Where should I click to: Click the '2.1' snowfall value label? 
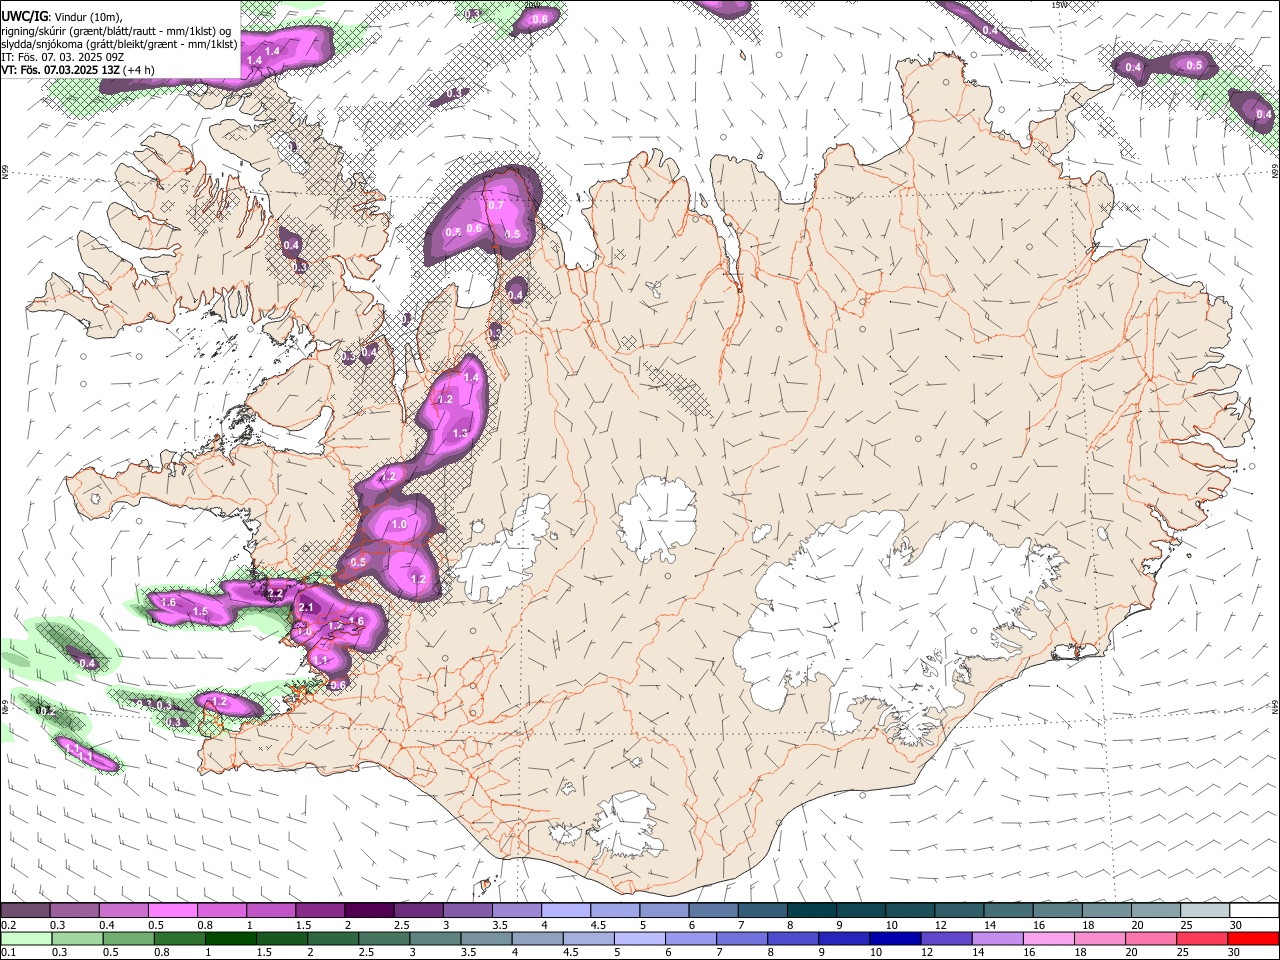[x=307, y=608]
